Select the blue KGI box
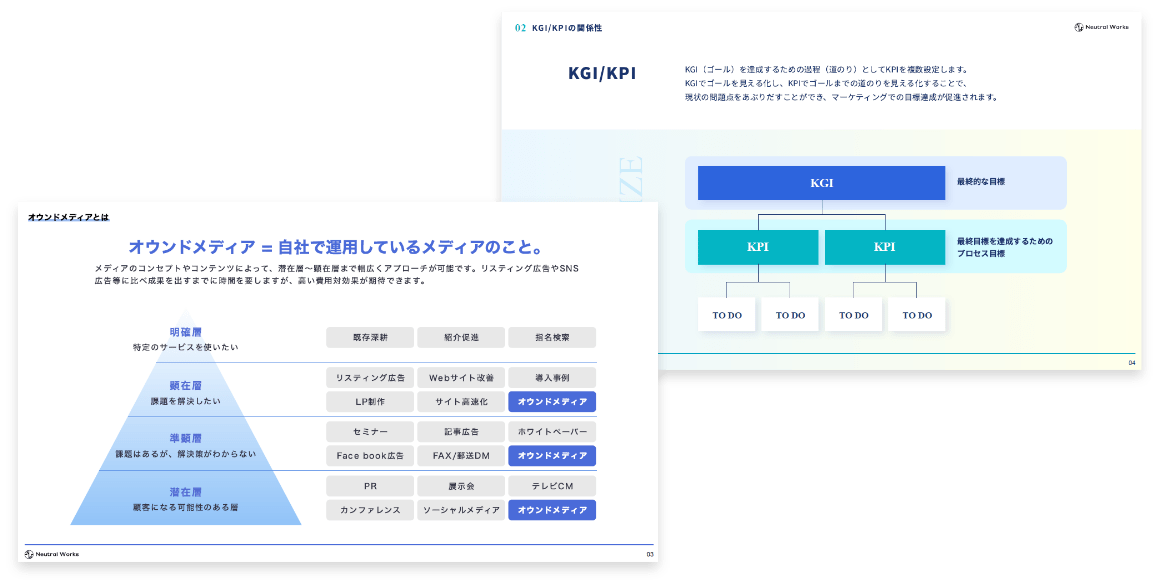The height and width of the screenshot is (586, 1160). [x=821, y=183]
